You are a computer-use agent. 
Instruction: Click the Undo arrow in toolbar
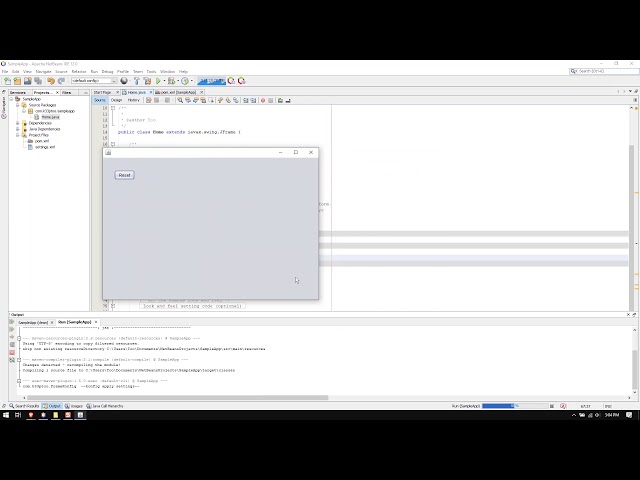tap(51, 81)
